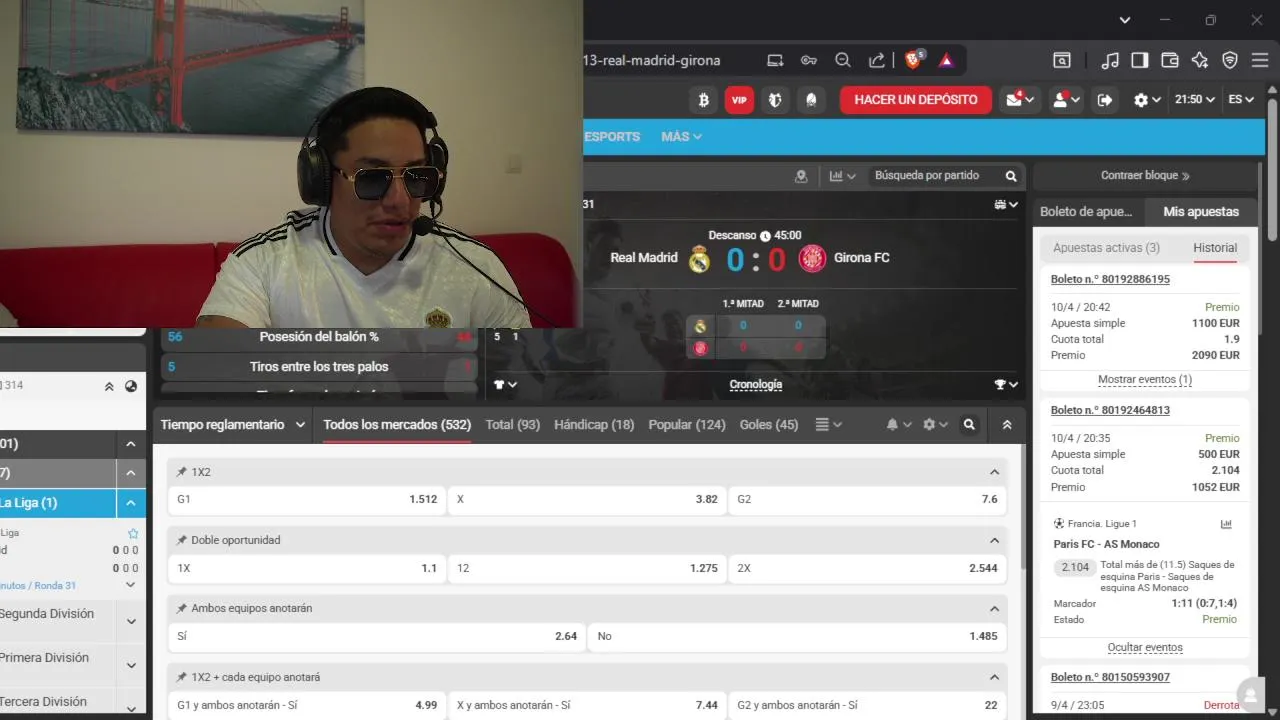1280x720 pixels.
Task: Open the market list layout dropdown
Action: click(828, 425)
